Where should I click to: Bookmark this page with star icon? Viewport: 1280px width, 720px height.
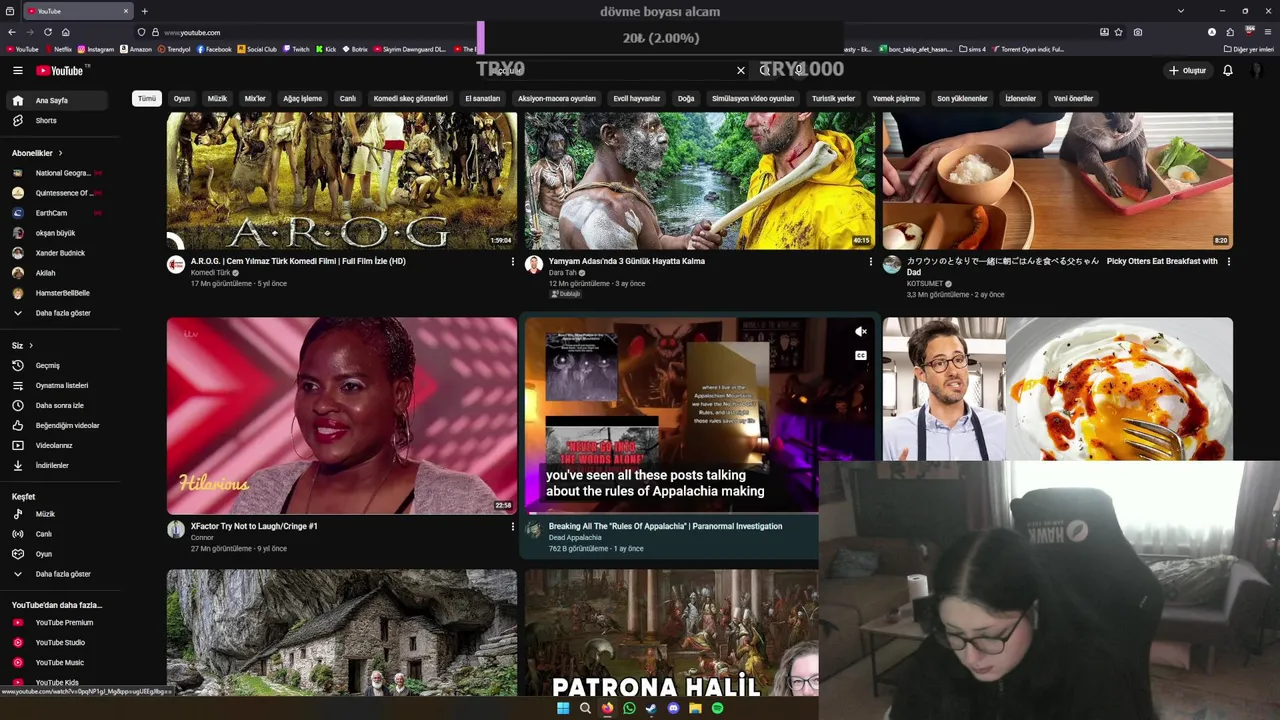1119,32
